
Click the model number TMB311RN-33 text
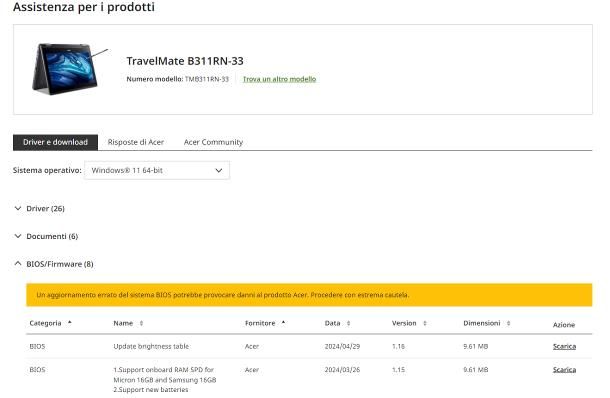coord(207,79)
